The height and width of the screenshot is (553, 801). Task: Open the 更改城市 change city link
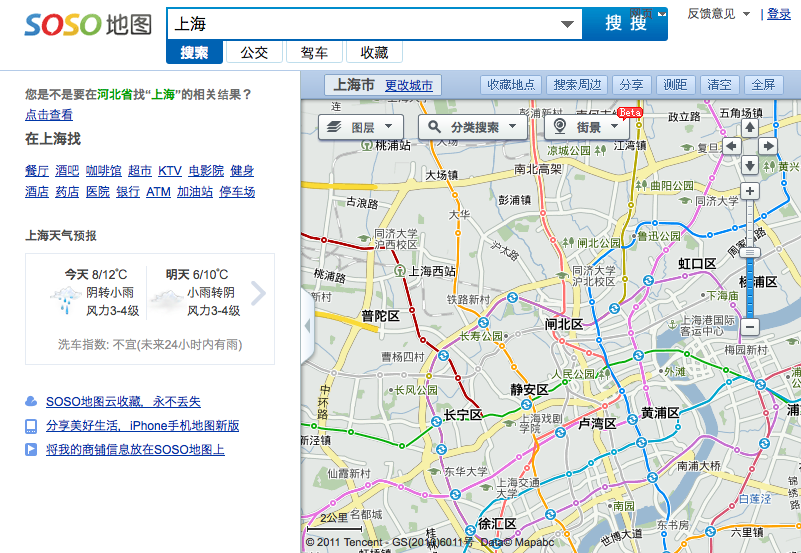coord(409,86)
